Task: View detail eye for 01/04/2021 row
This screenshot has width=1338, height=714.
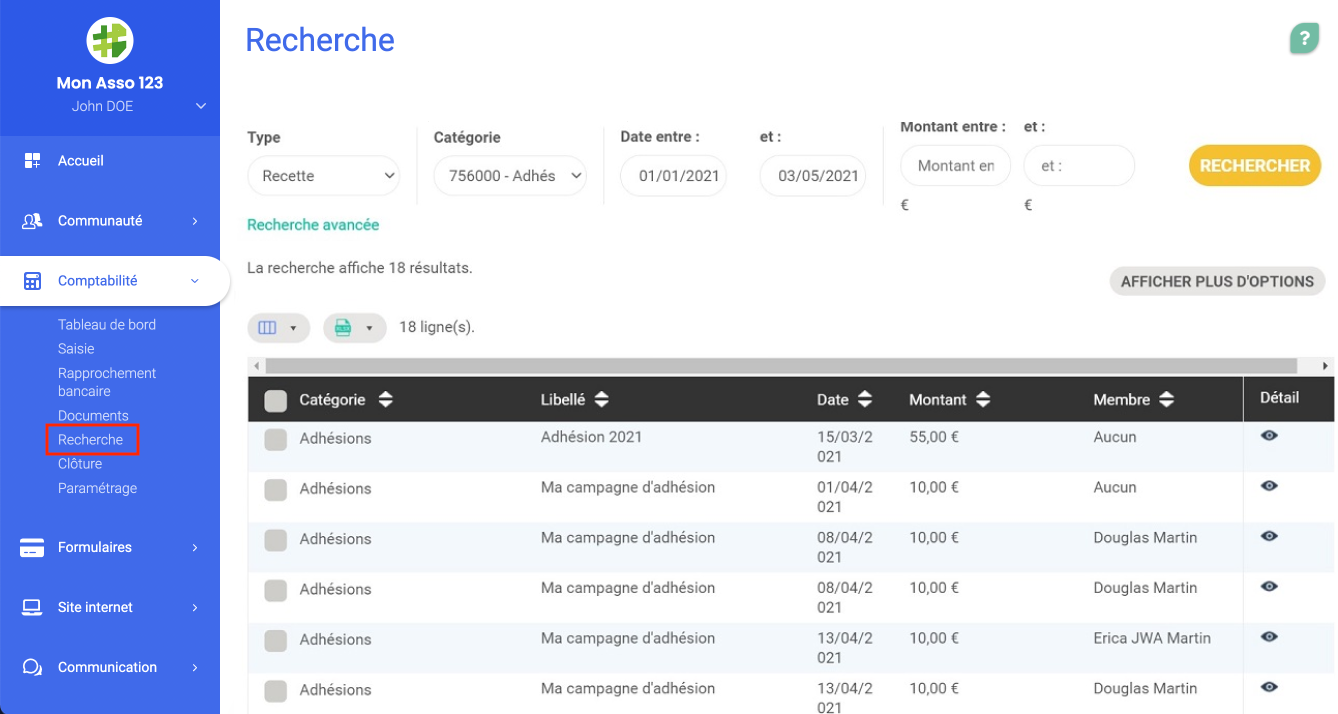Action: tap(1269, 486)
